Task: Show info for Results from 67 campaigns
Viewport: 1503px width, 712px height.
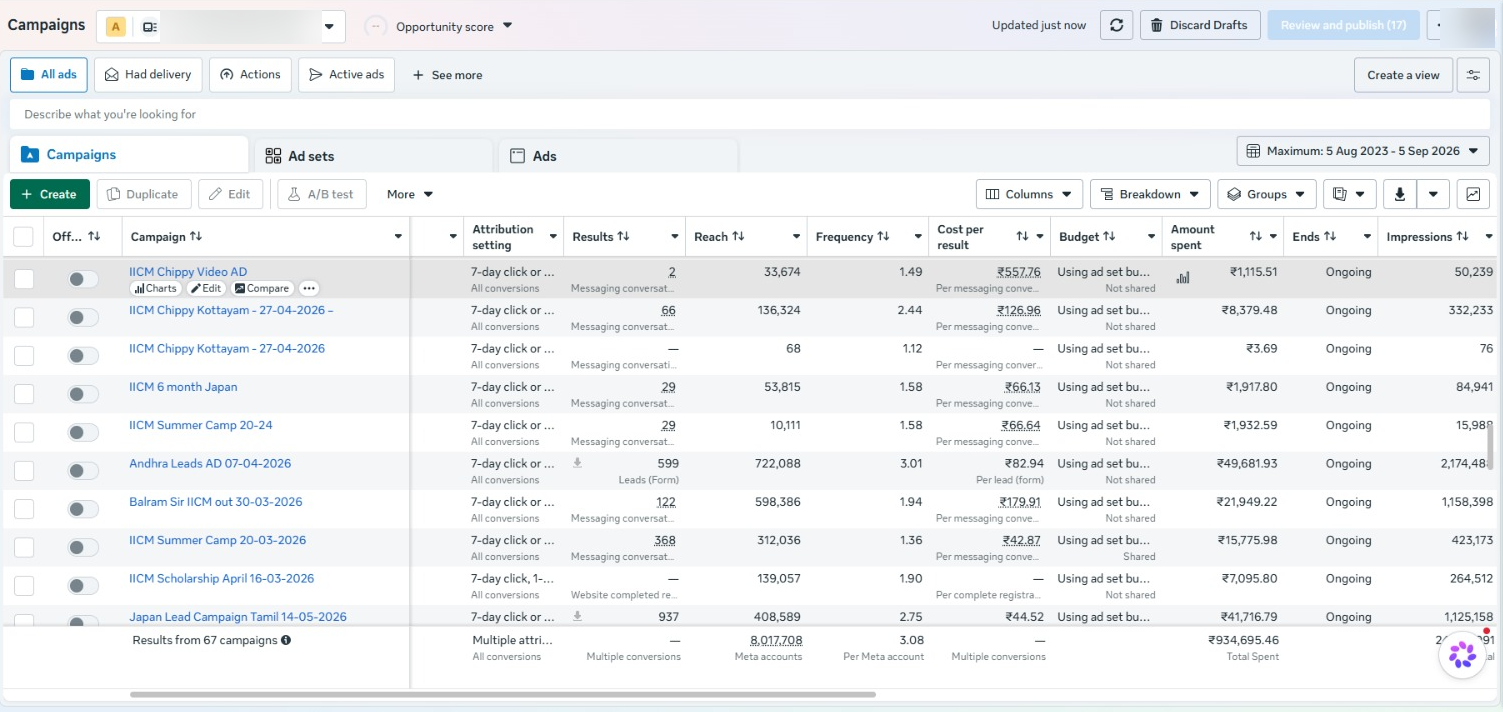Action: [286, 640]
